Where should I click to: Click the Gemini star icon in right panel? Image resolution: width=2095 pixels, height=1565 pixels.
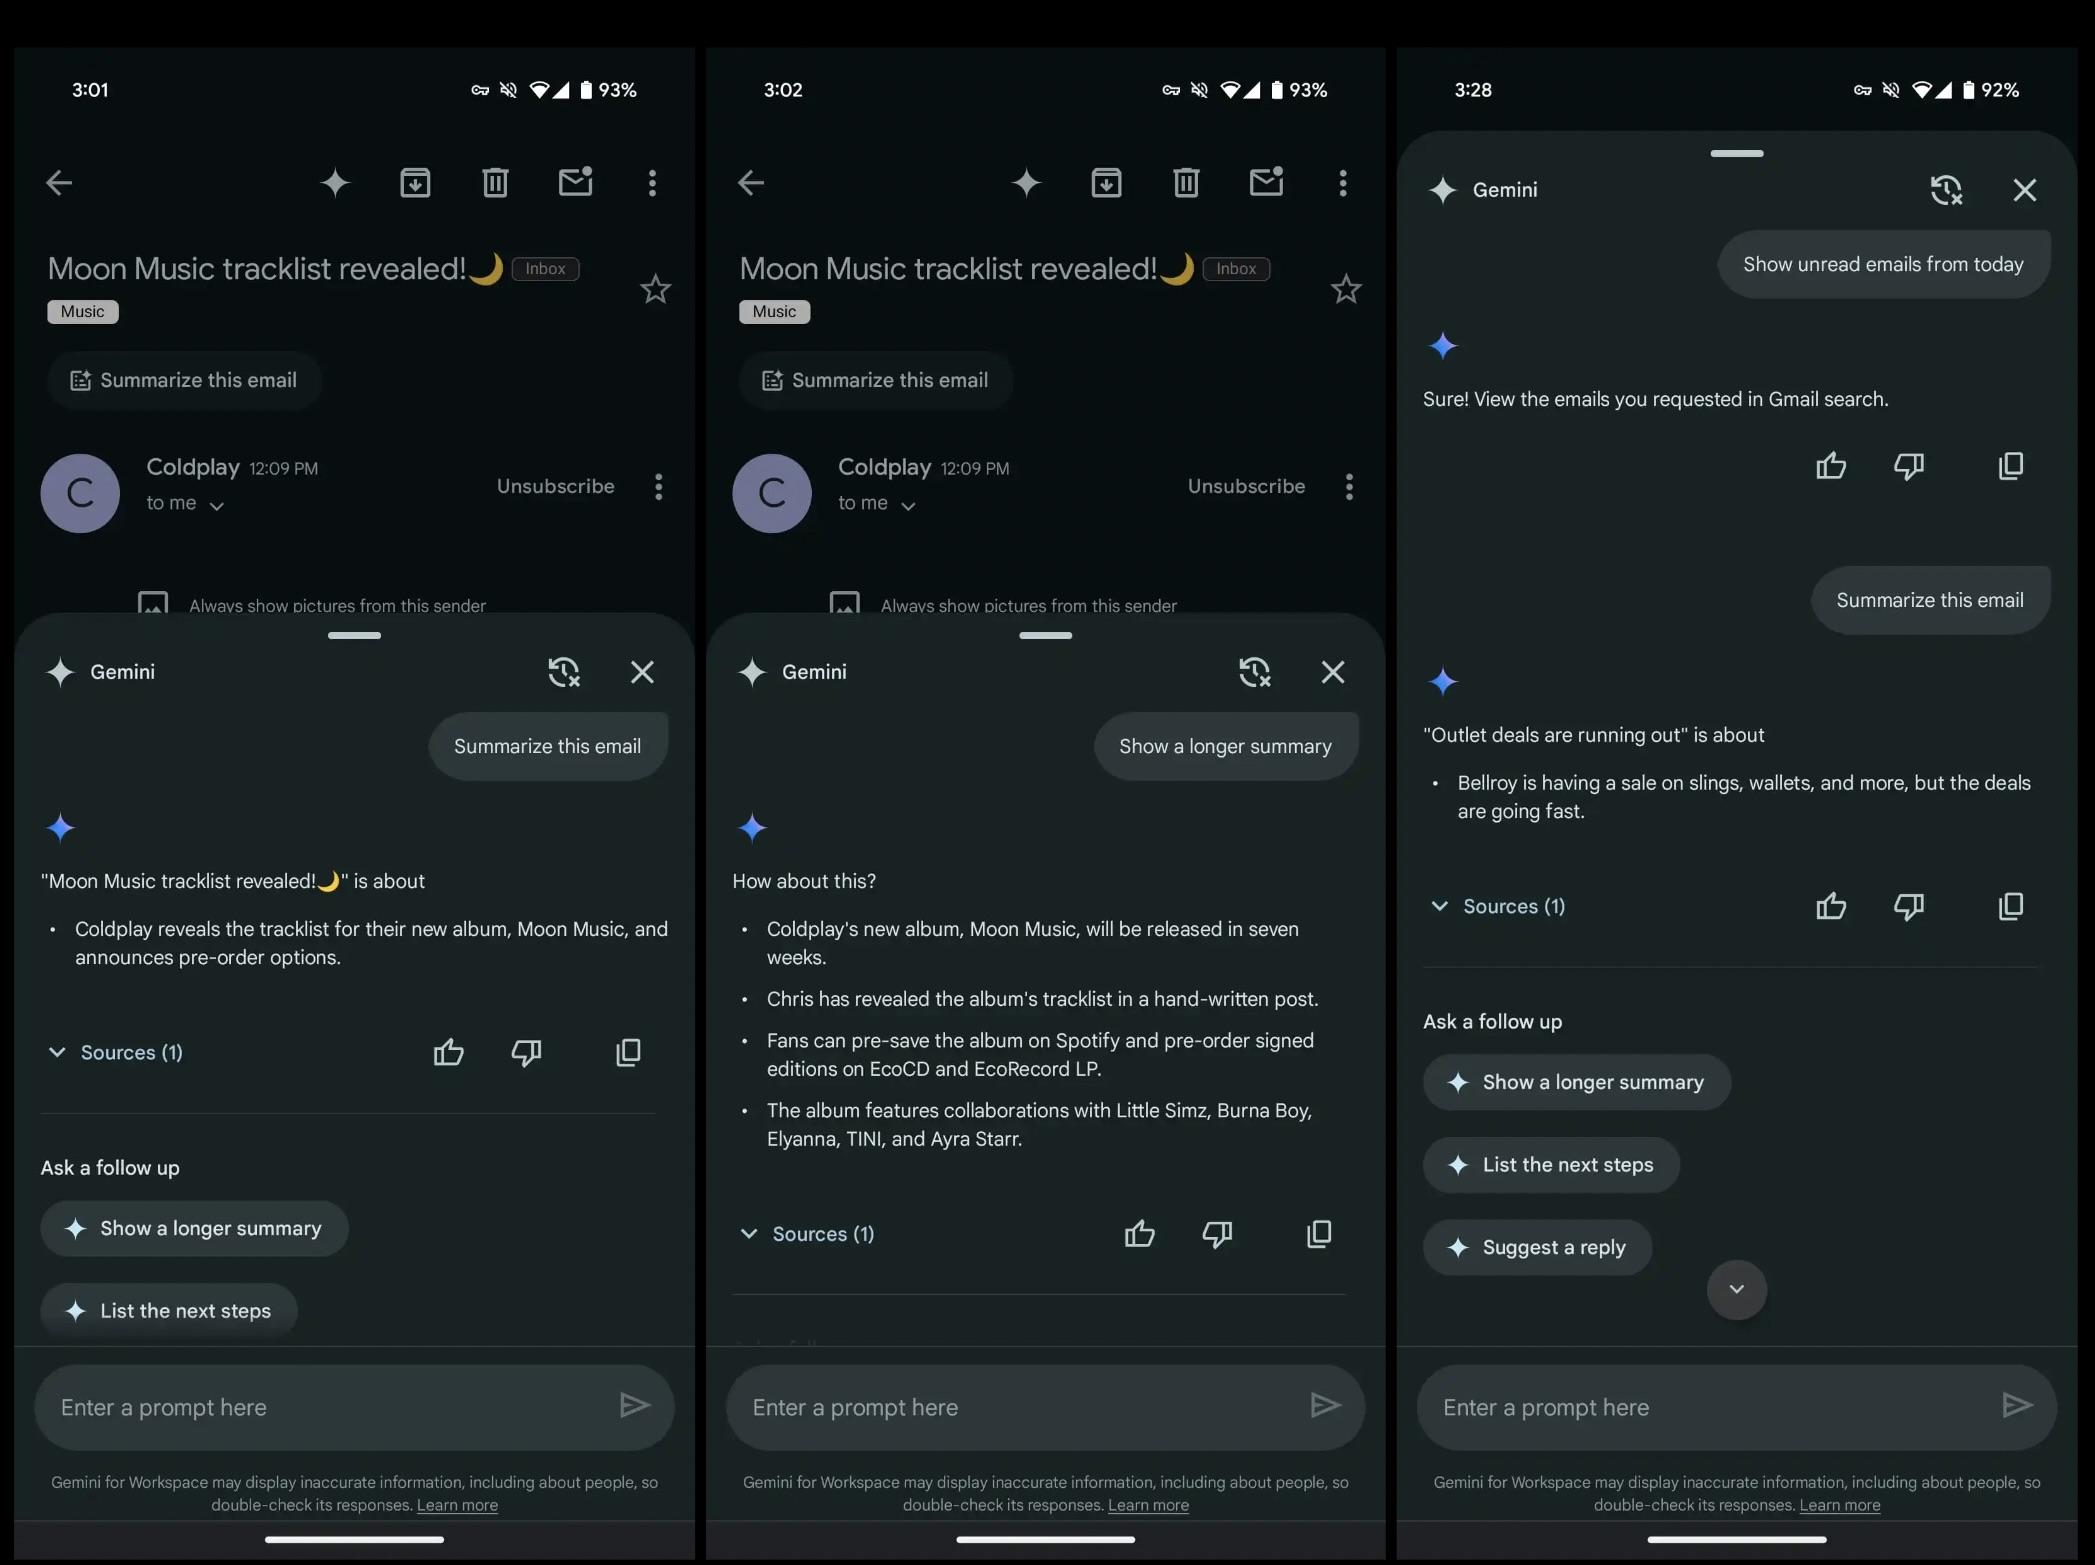tap(1443, 191)
